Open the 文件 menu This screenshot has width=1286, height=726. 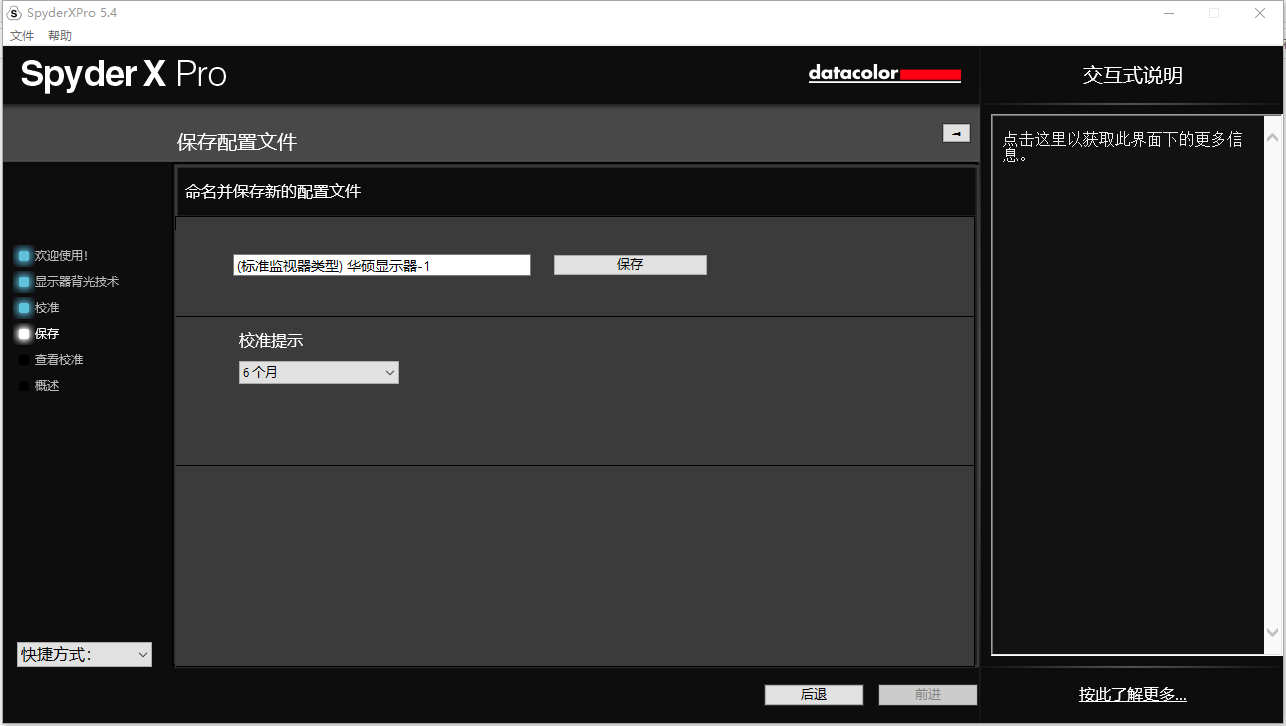click(22, 36)
